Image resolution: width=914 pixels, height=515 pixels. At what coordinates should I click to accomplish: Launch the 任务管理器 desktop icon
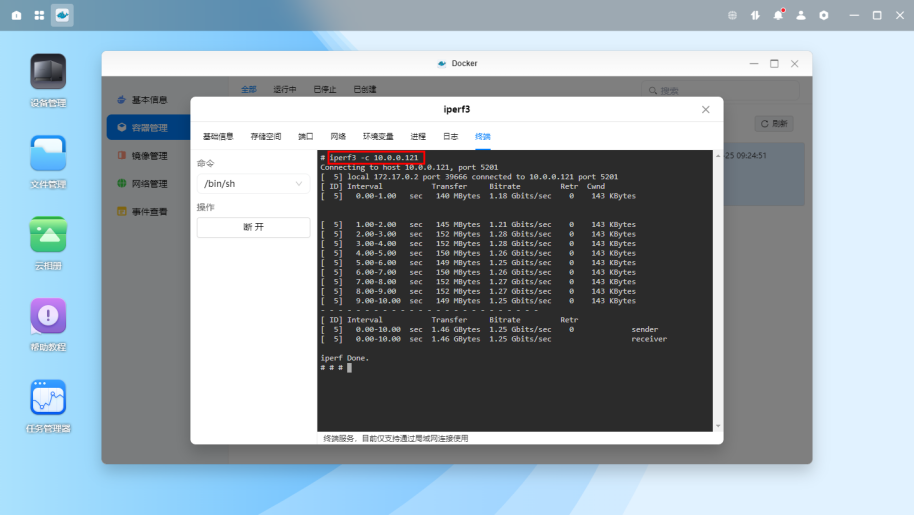48,398
